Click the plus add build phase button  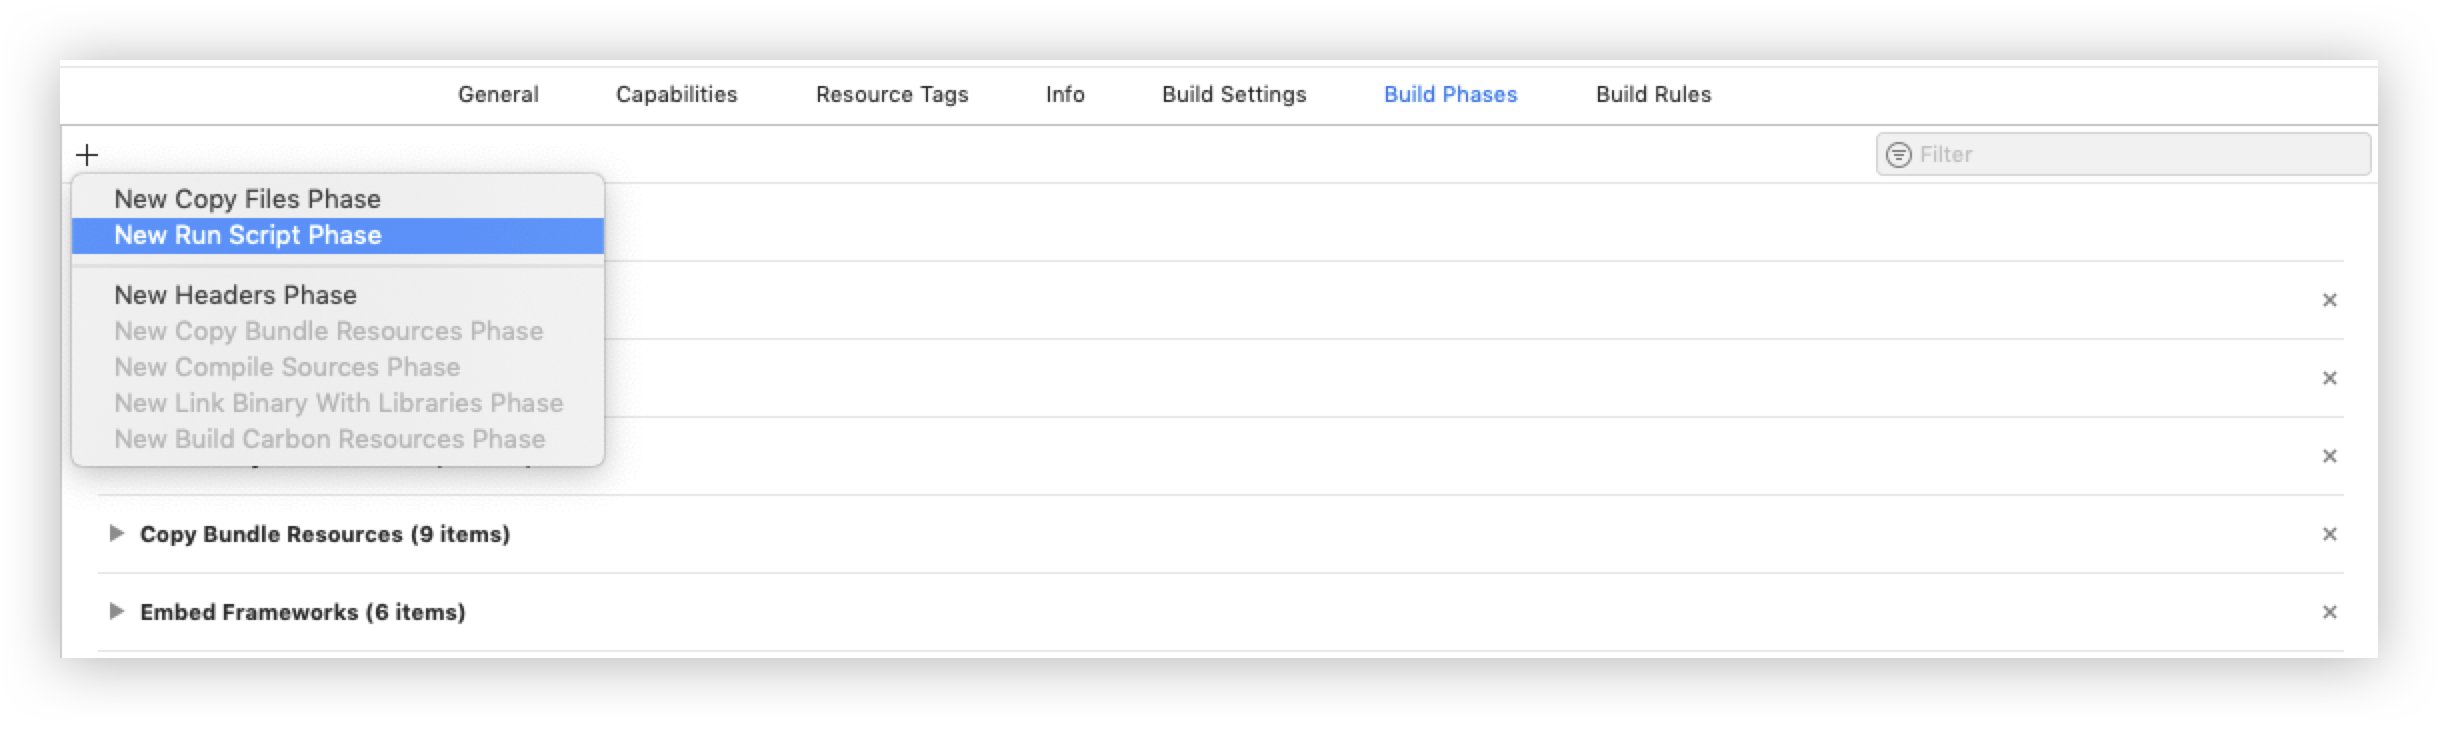point(87,155)
